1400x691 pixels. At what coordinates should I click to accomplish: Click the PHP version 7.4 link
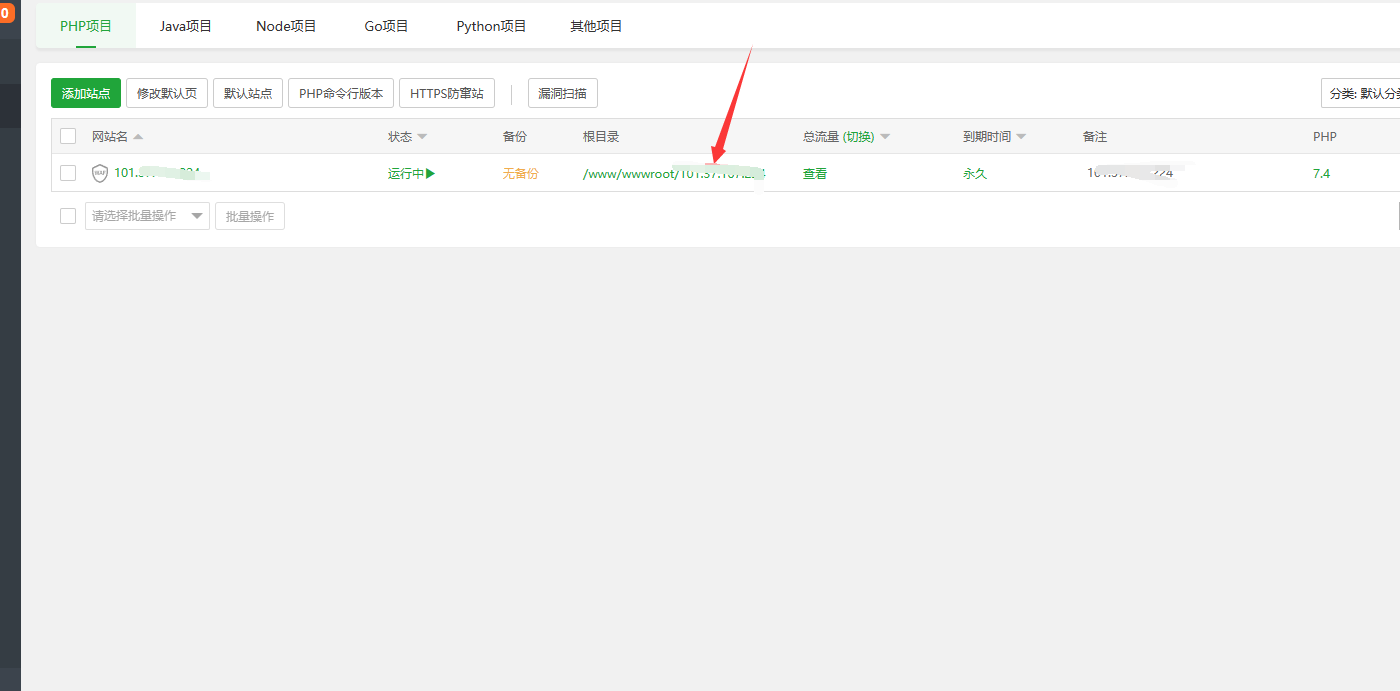tap(1321, 173)
